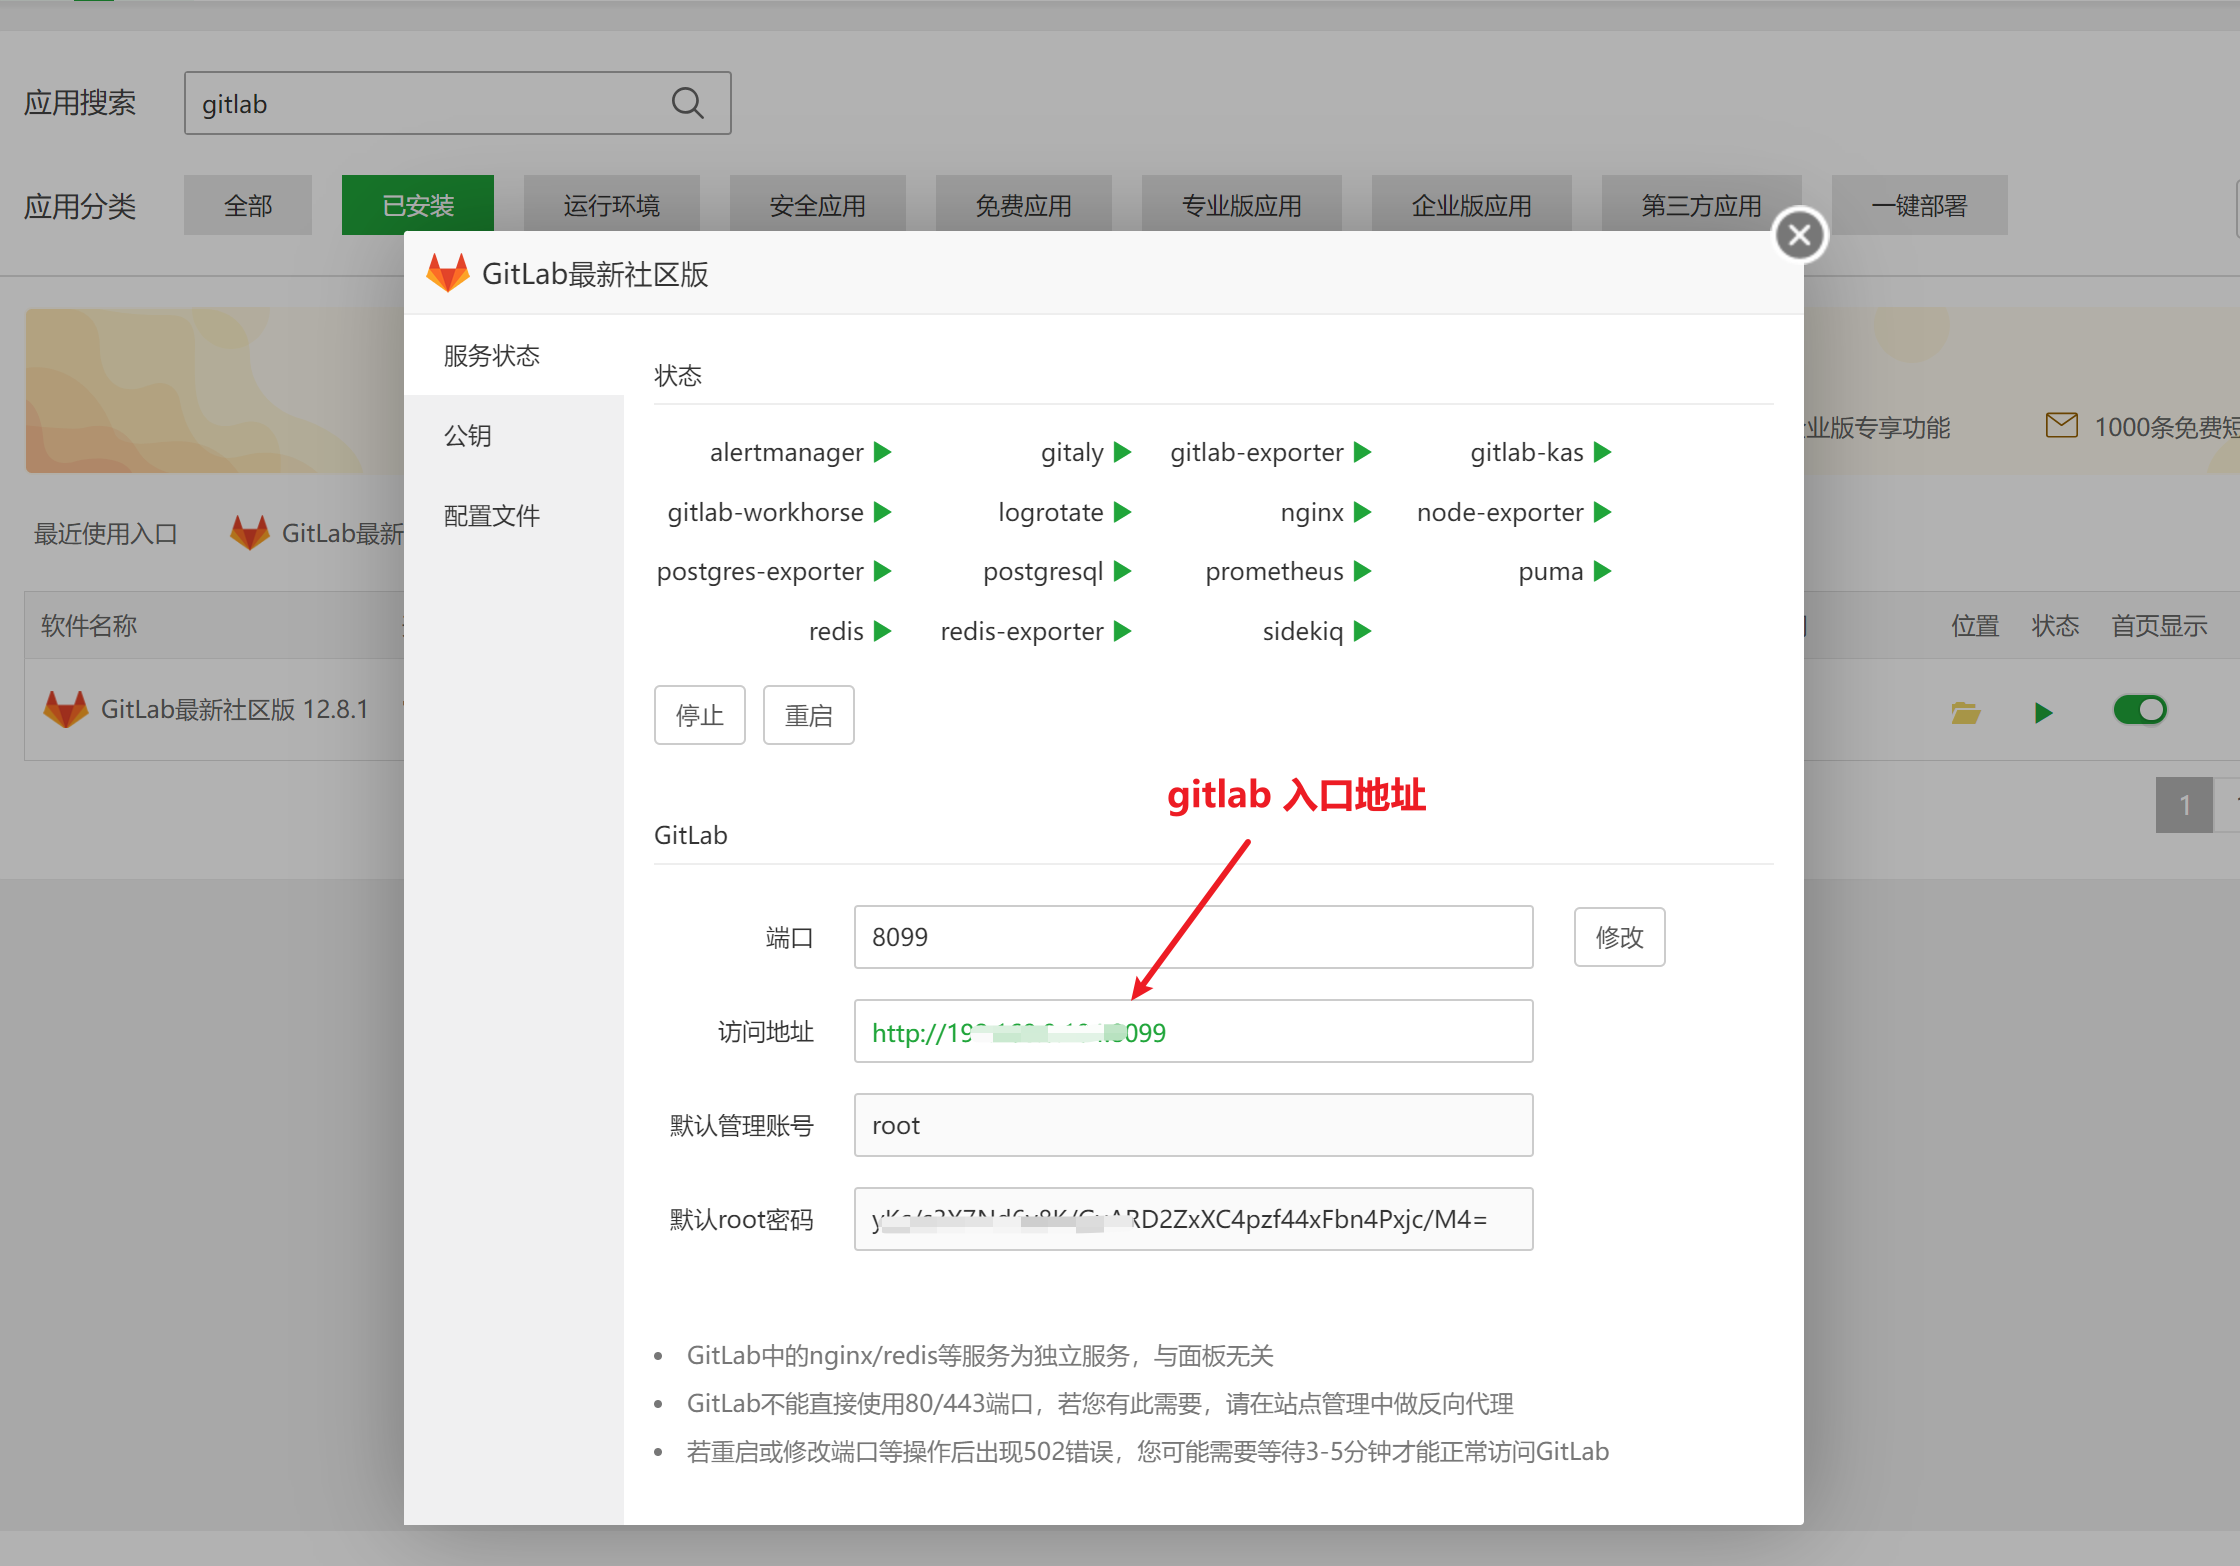The image size is (2240, 1566).
Task: Click the search magnifier icon
Action: (x=687, y=103)
